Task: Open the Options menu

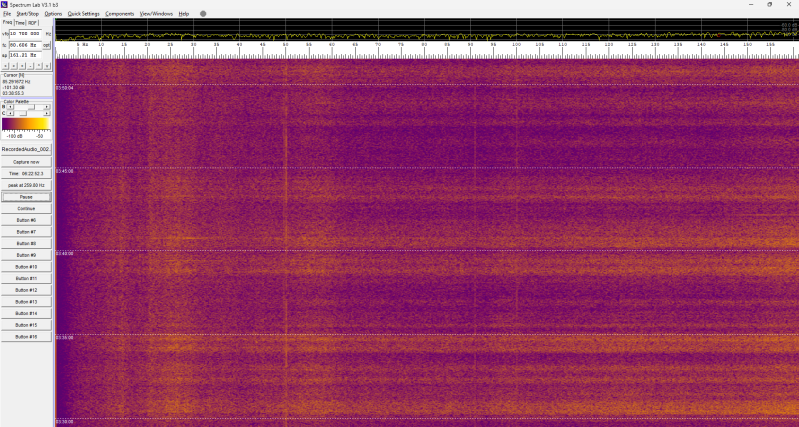Action: tap(53, 14)
